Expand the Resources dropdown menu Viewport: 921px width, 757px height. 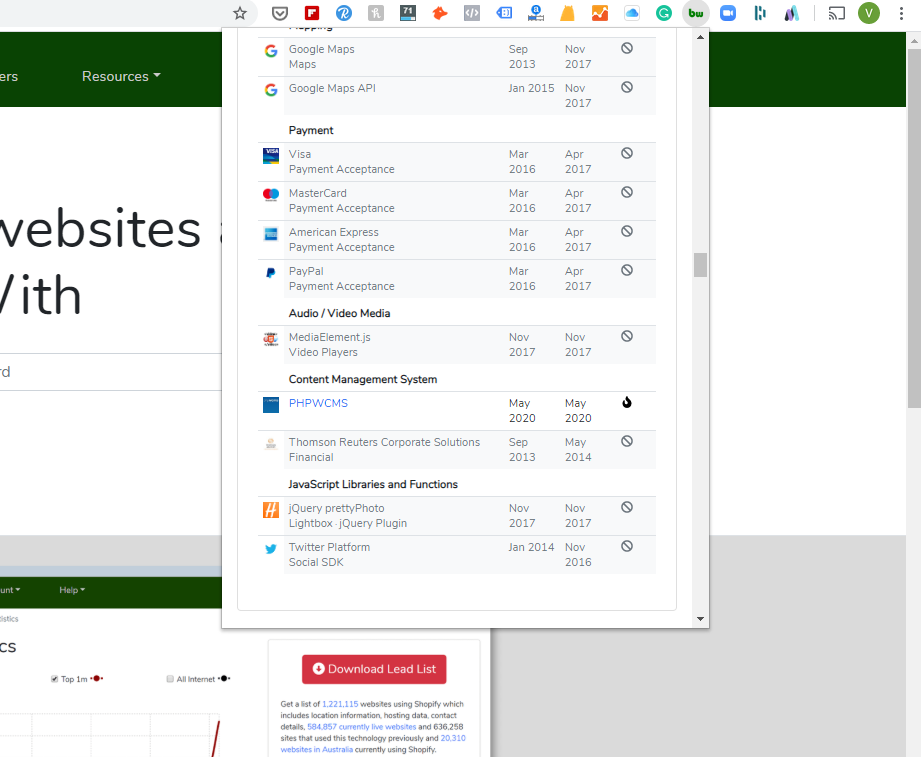click(121, 76)
